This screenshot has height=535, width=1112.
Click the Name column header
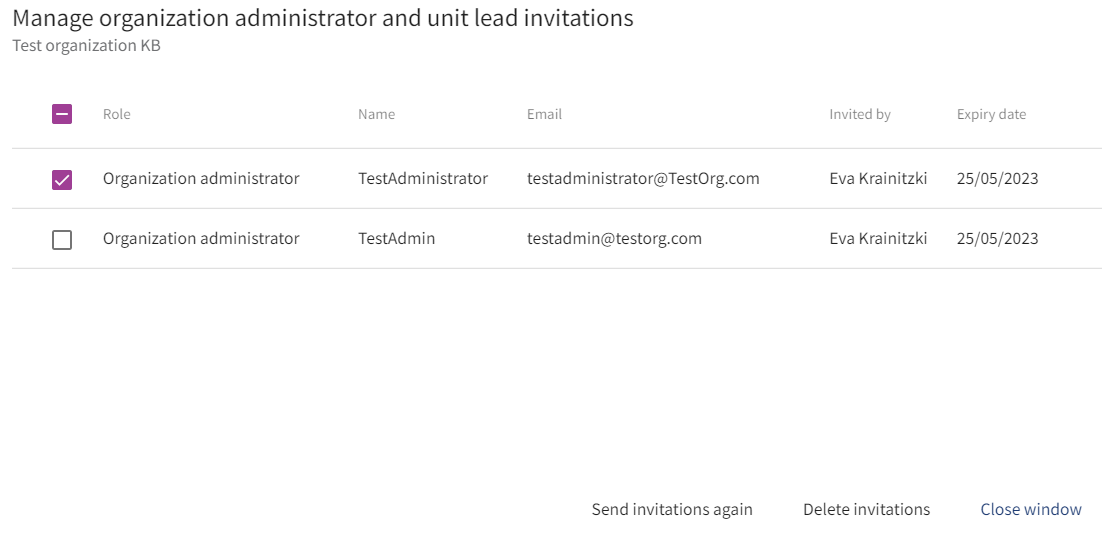pyautogui.click(x=376, y=114)
